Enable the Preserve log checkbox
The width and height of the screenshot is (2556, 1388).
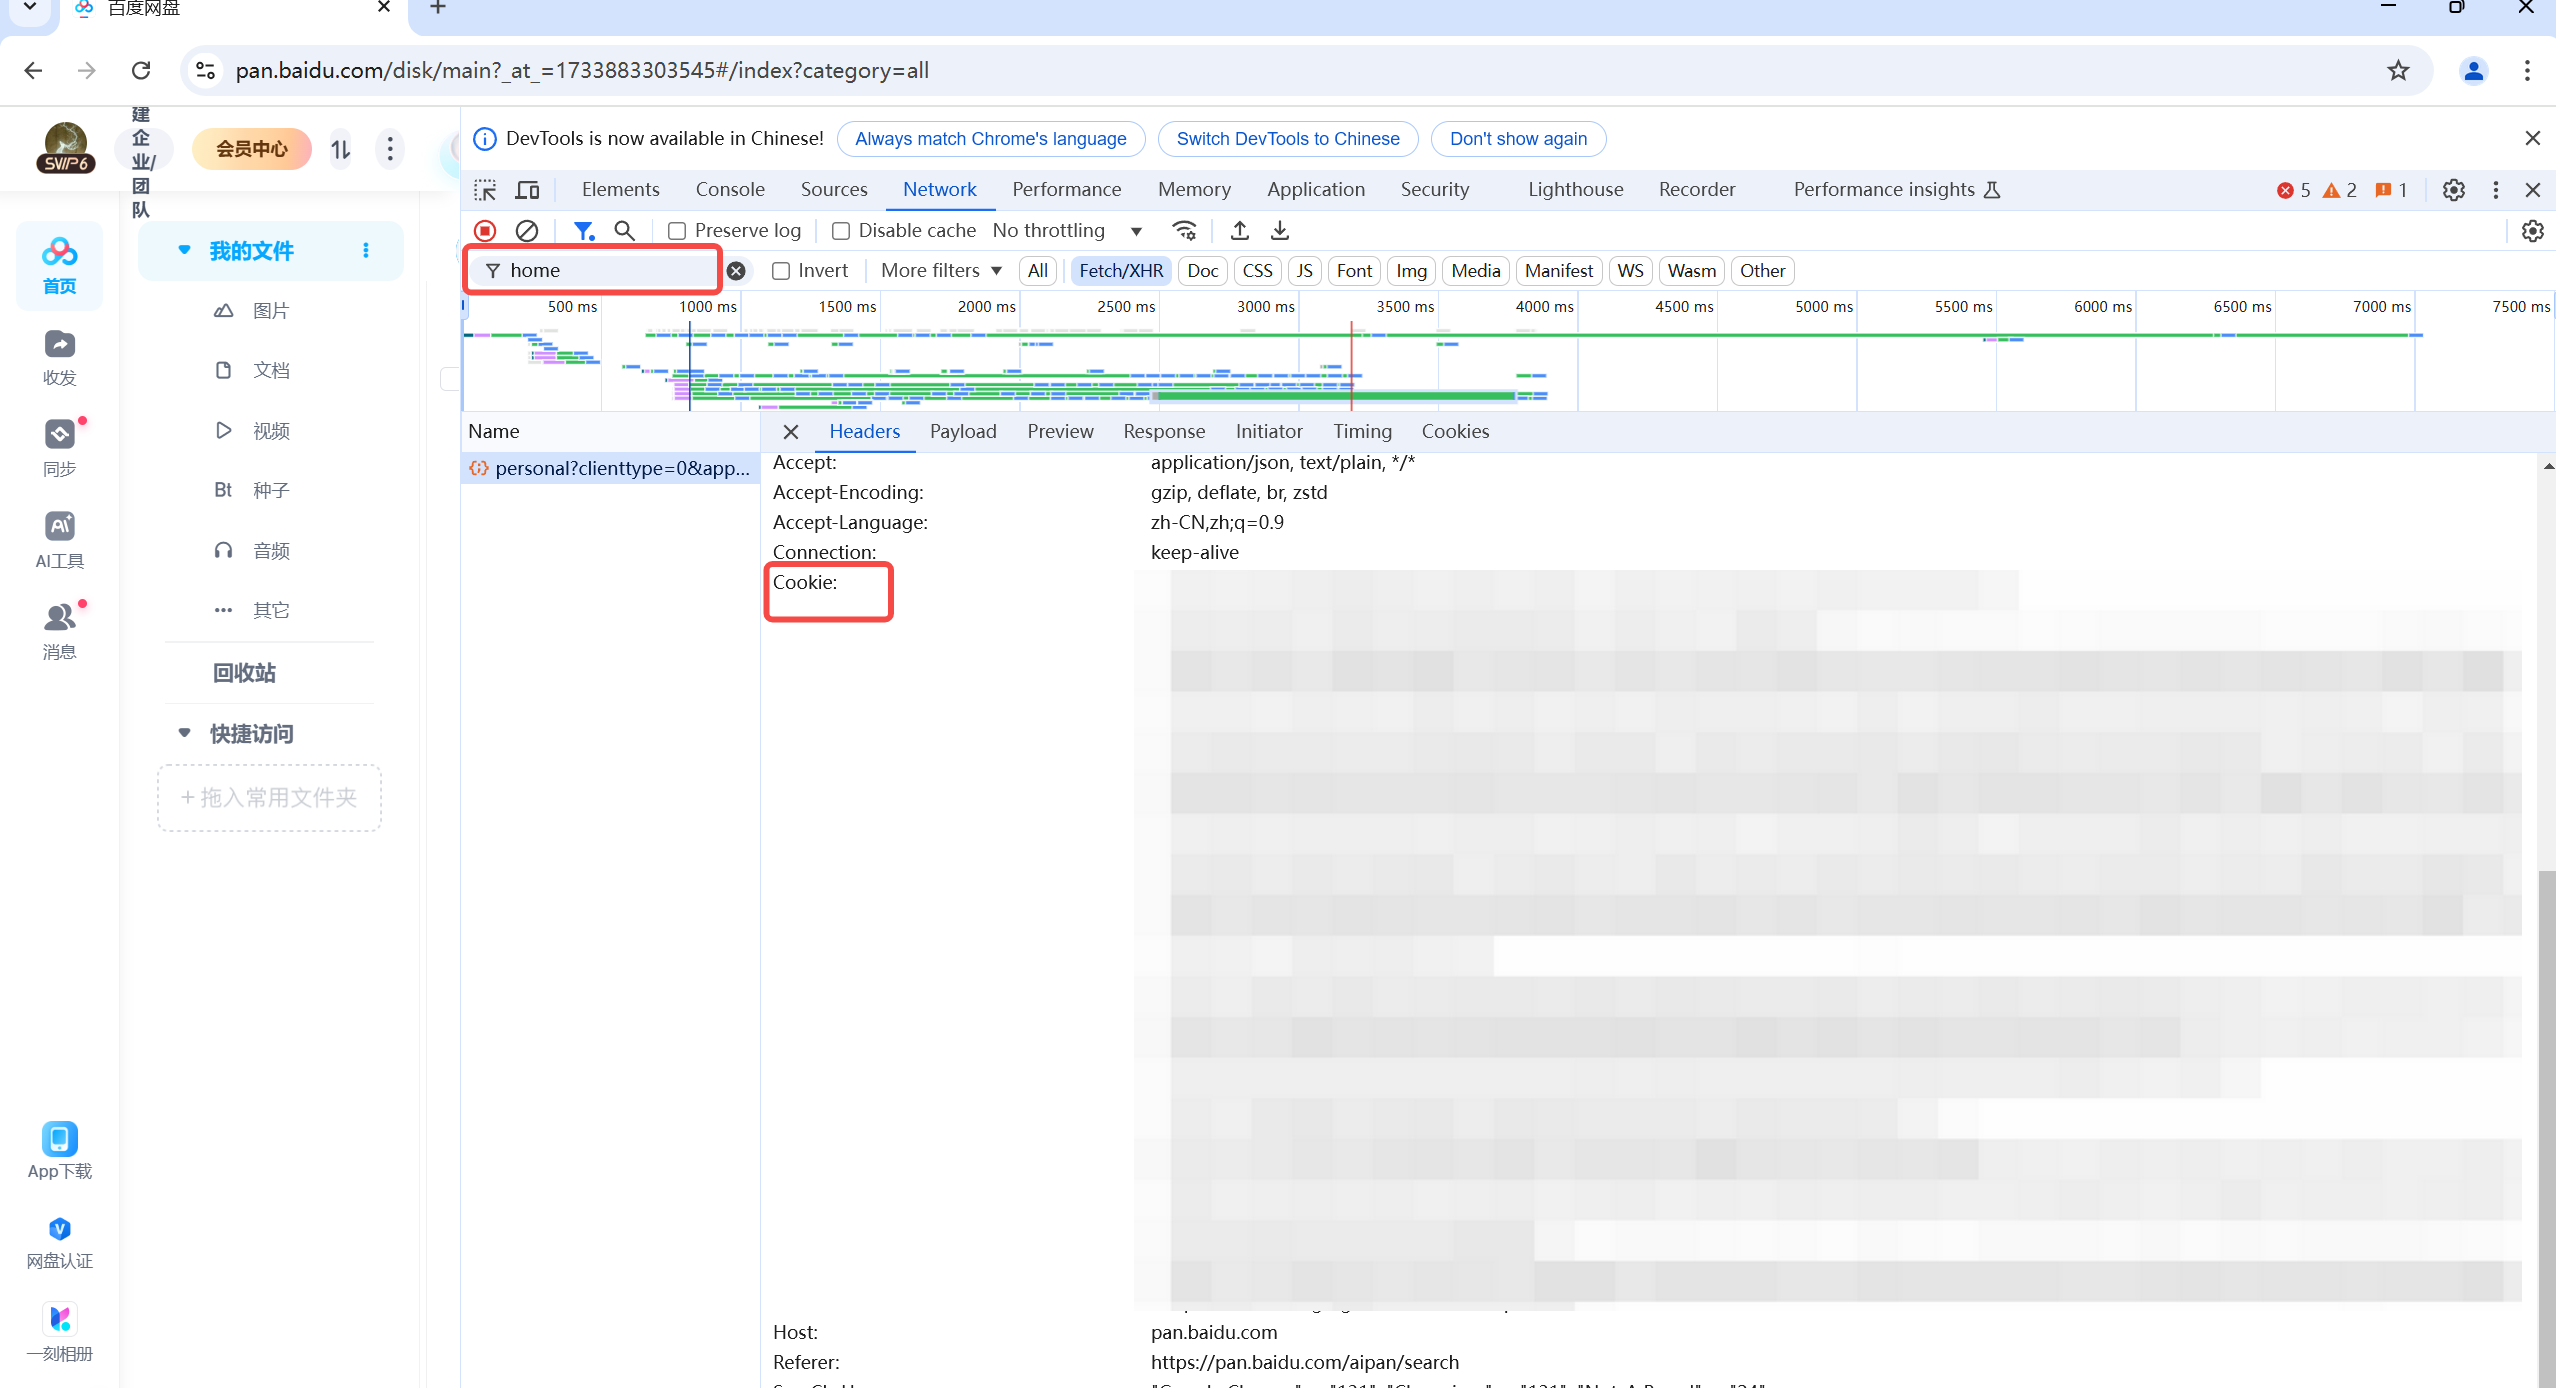[677, 231]
